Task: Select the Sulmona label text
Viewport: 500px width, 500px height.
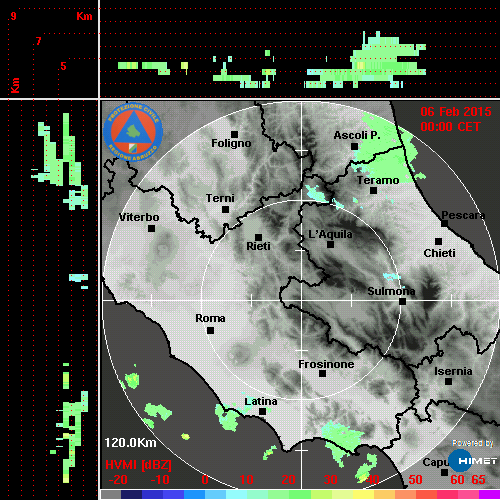Action: pos(391,291)
